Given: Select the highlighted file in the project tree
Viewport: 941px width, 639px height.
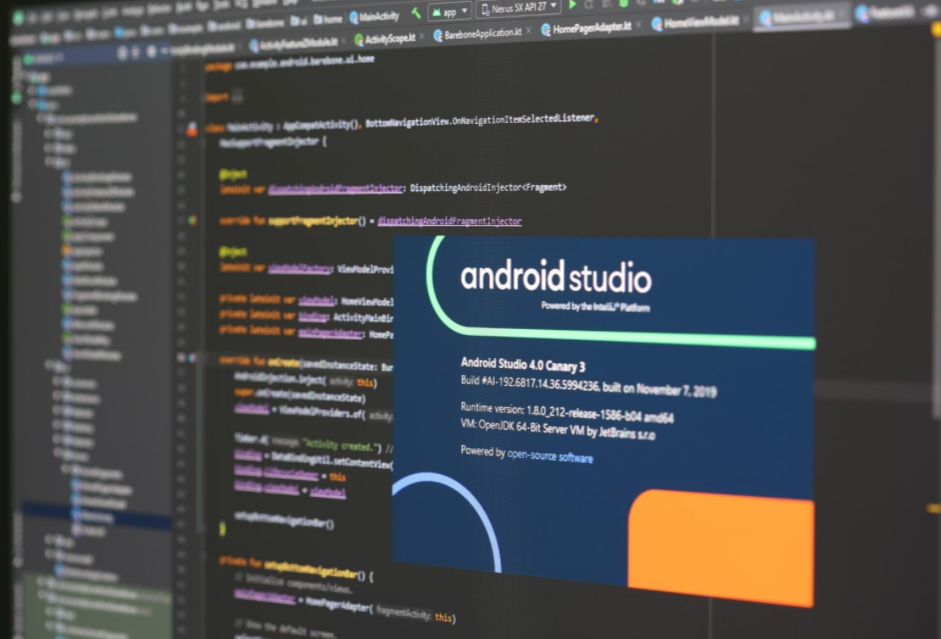Looking at the screenshot, I should (x=95, y=517).
